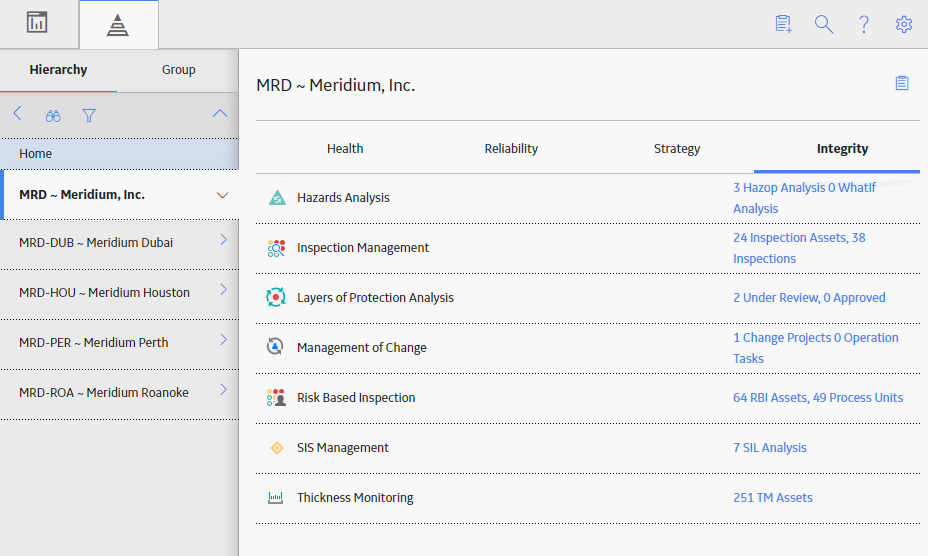Select Home in the hierarchy list
This screenshot has height=556, width=928.
tap(119, 154)
